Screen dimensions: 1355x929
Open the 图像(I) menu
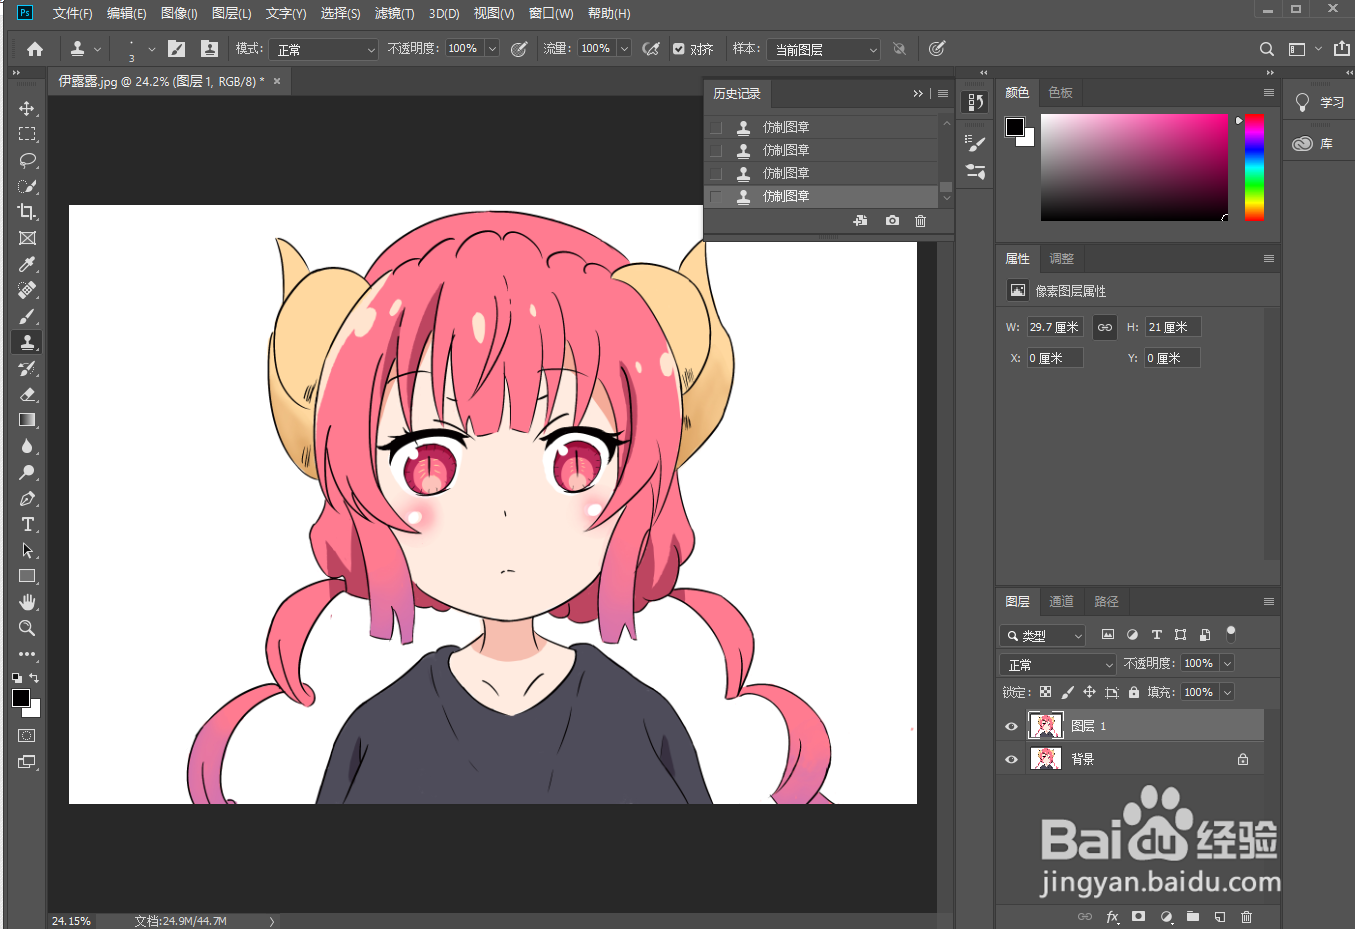coord(179,13)
